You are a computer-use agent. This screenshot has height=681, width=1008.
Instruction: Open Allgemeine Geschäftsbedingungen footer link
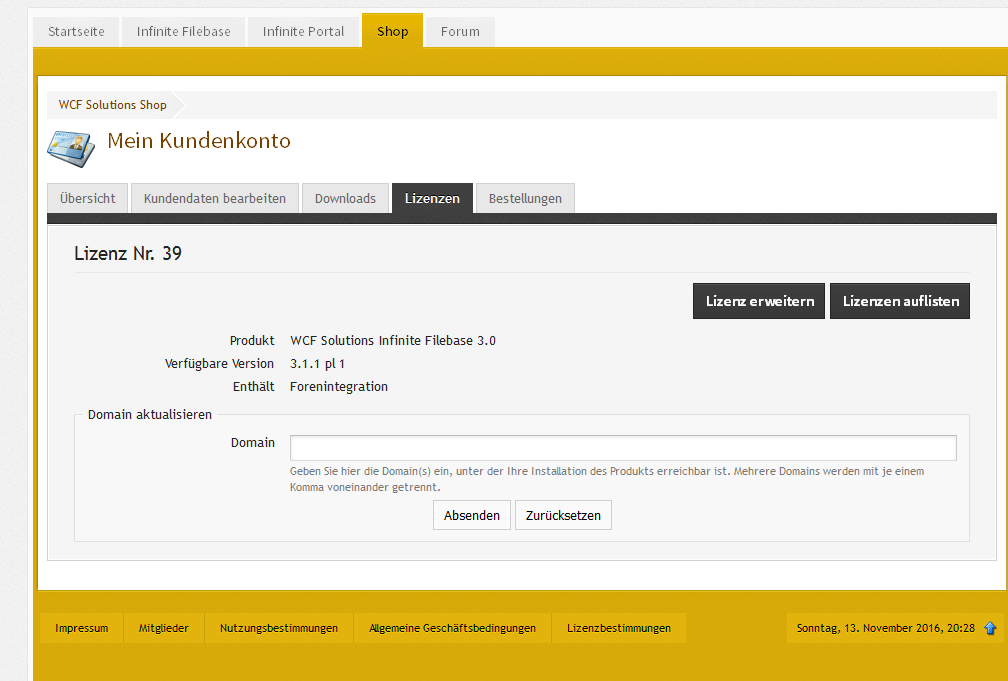coord(452,628)
